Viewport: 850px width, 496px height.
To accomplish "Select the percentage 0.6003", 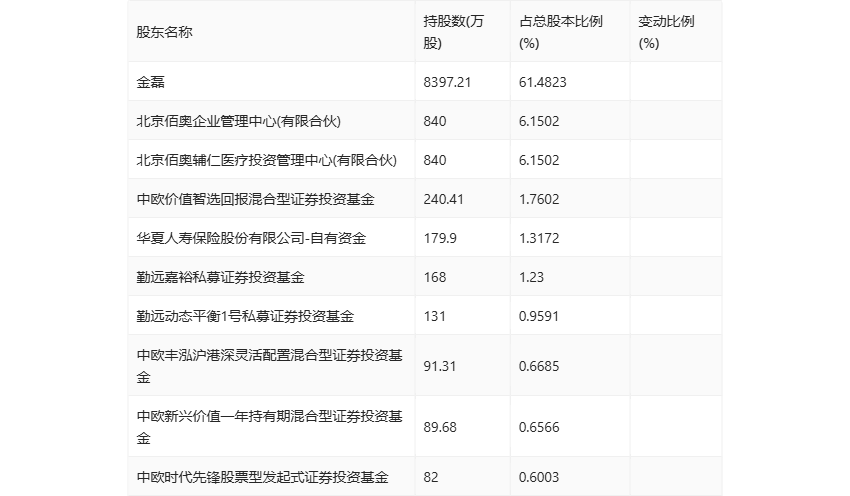I will click(x=539, y=477).
